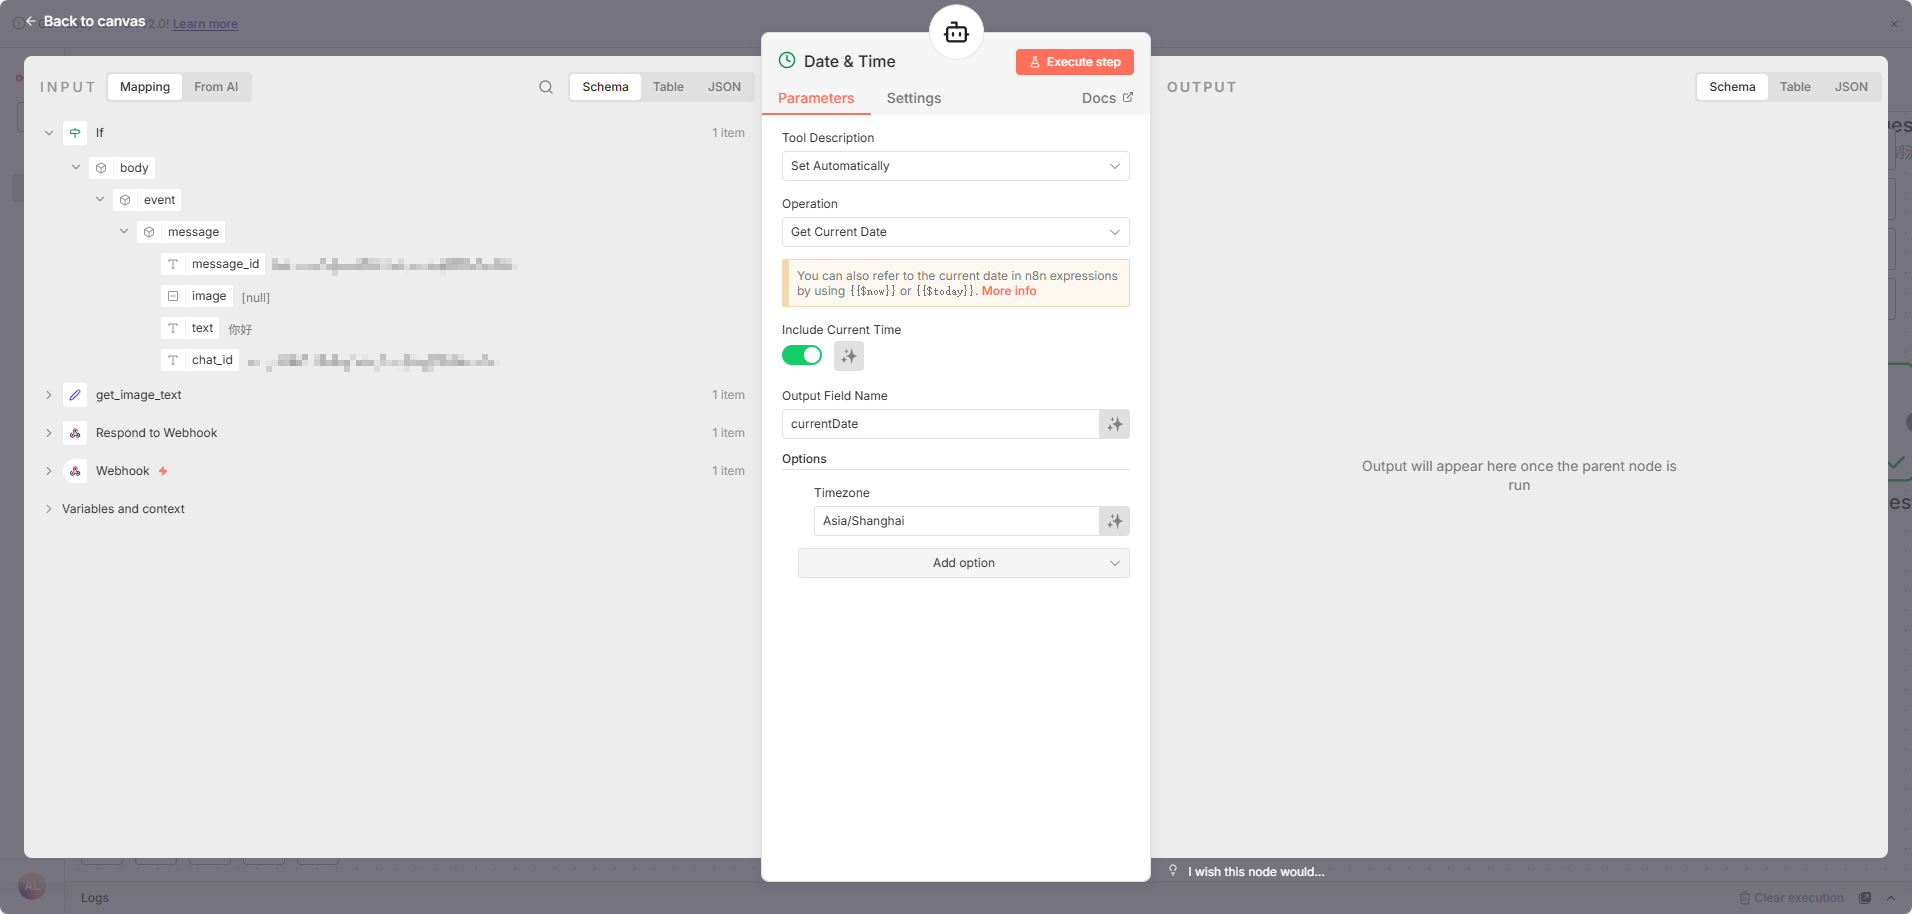The height and width of the screenshot is (914, 1912).
Task: Switch the output view to Table
Action: pos(1795,87)
